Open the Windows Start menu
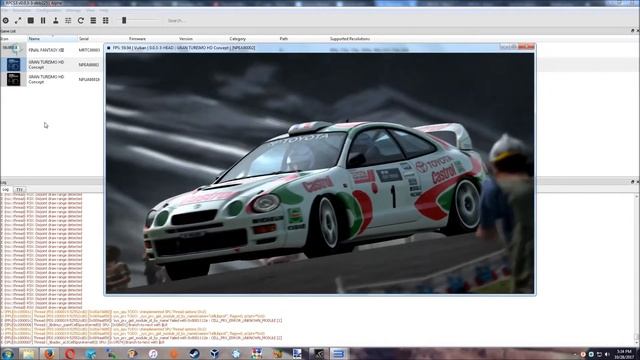Image resolution: width=640 pixels, height=360 pixels. (x=7, y=354)
